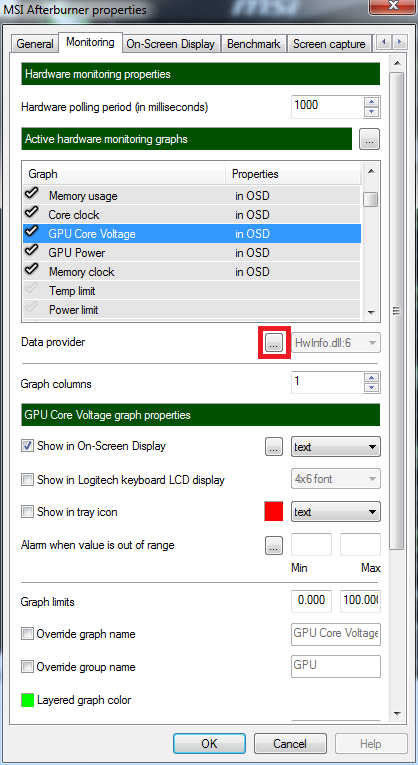Click the hardware polling period input field
The height and width of the screenshot is (765, 418).
(x=328, y=106)
